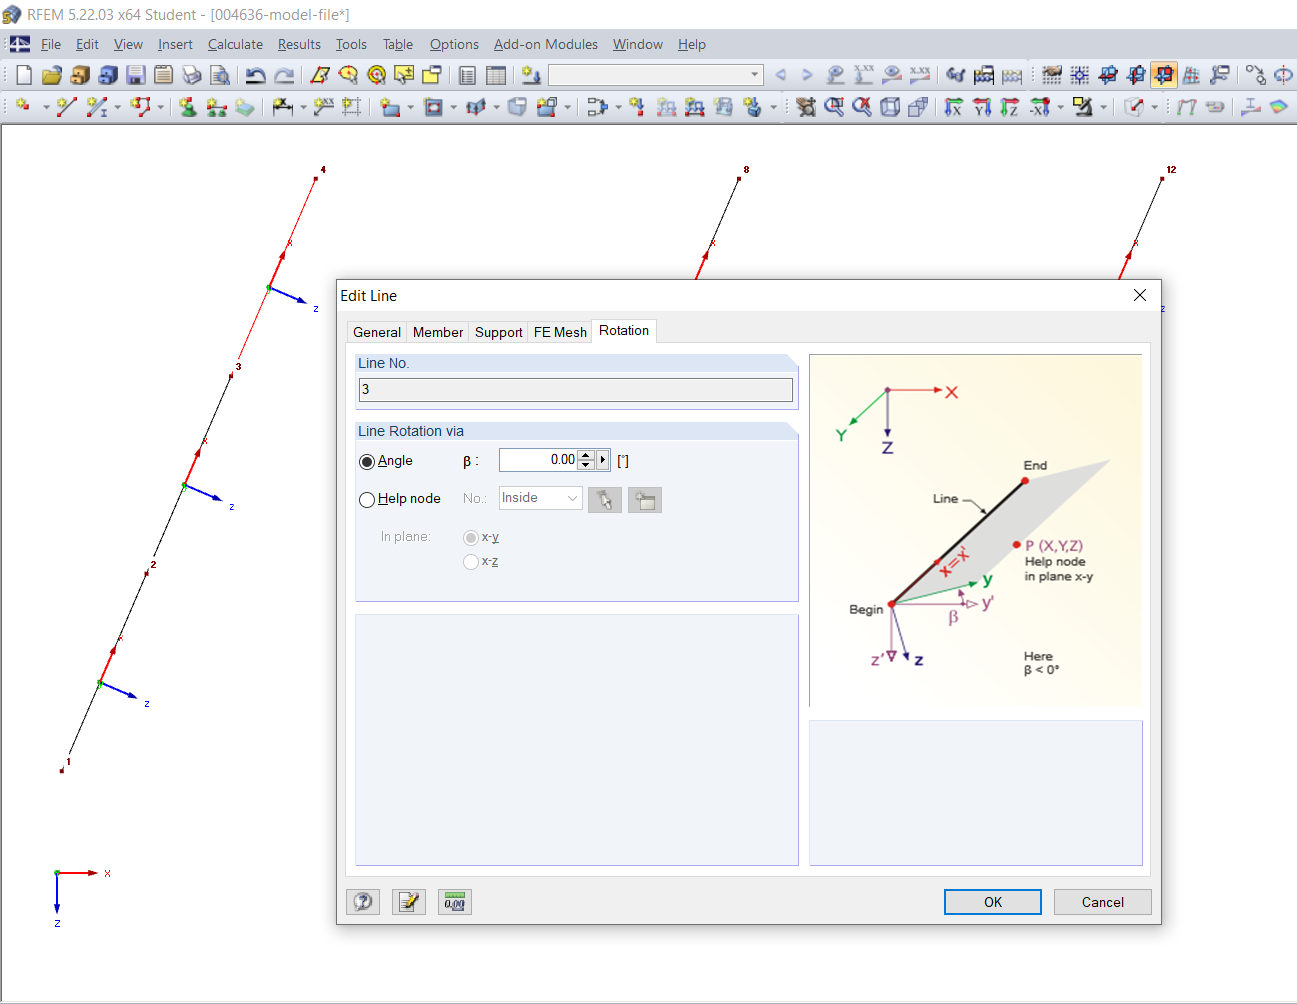Enable the Angle rotation option

pos(367,461)
